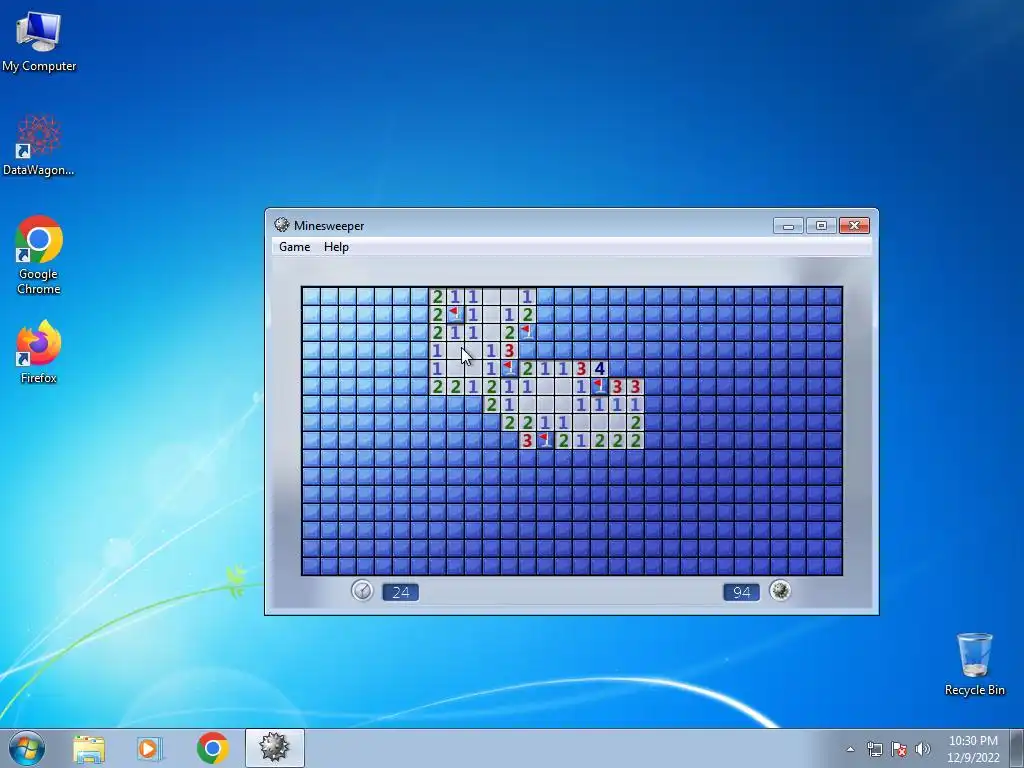Open the Recycle Bin

coord(974,664)
